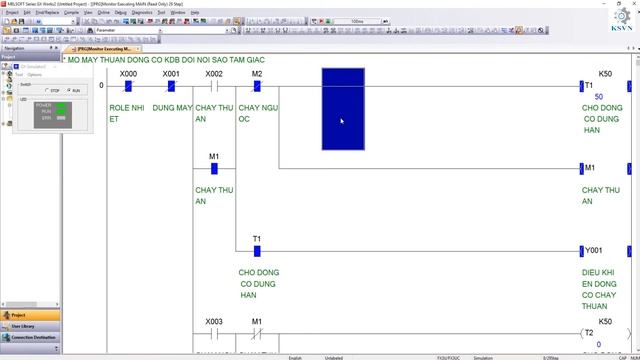This screenshot has height=360, width=640.
Task: Open the Project view button
Action: [30, 315]
